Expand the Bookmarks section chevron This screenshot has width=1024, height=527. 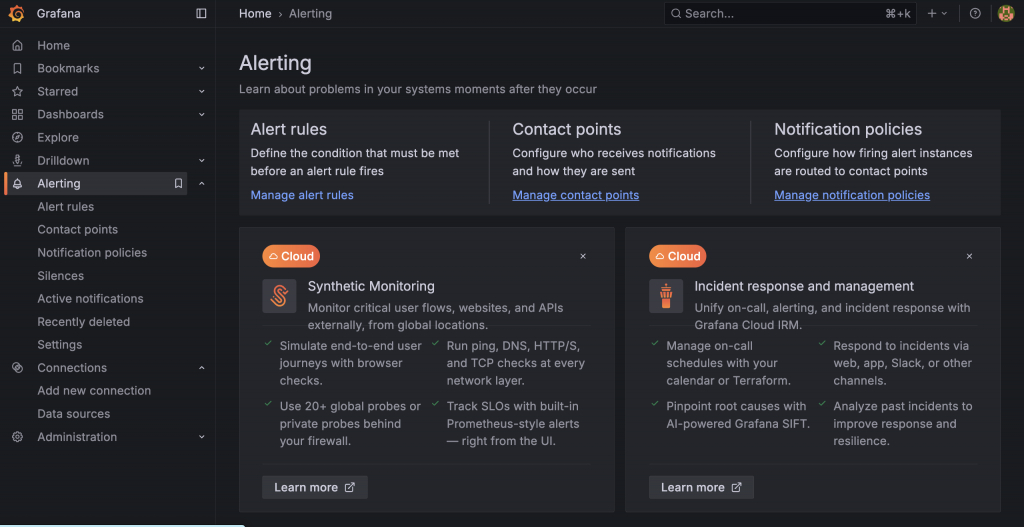202,69
